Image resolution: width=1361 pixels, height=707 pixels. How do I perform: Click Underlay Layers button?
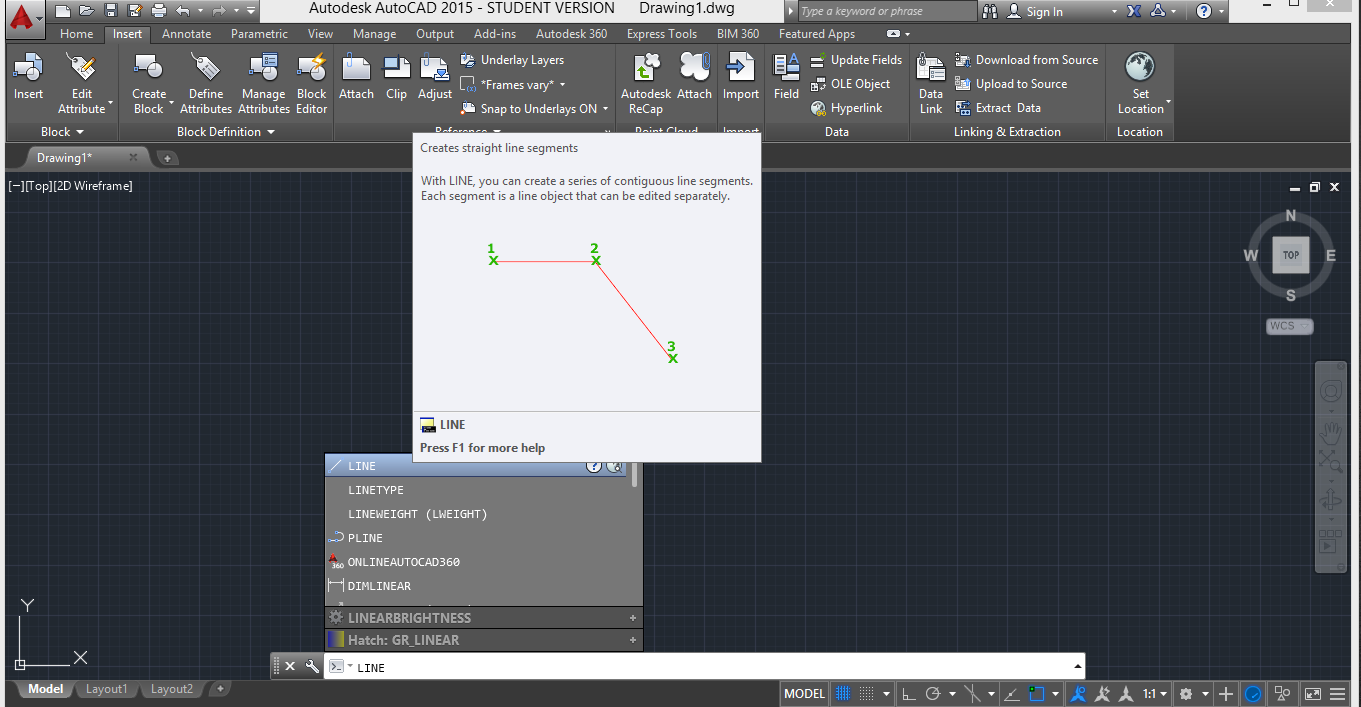pos(512,60)
